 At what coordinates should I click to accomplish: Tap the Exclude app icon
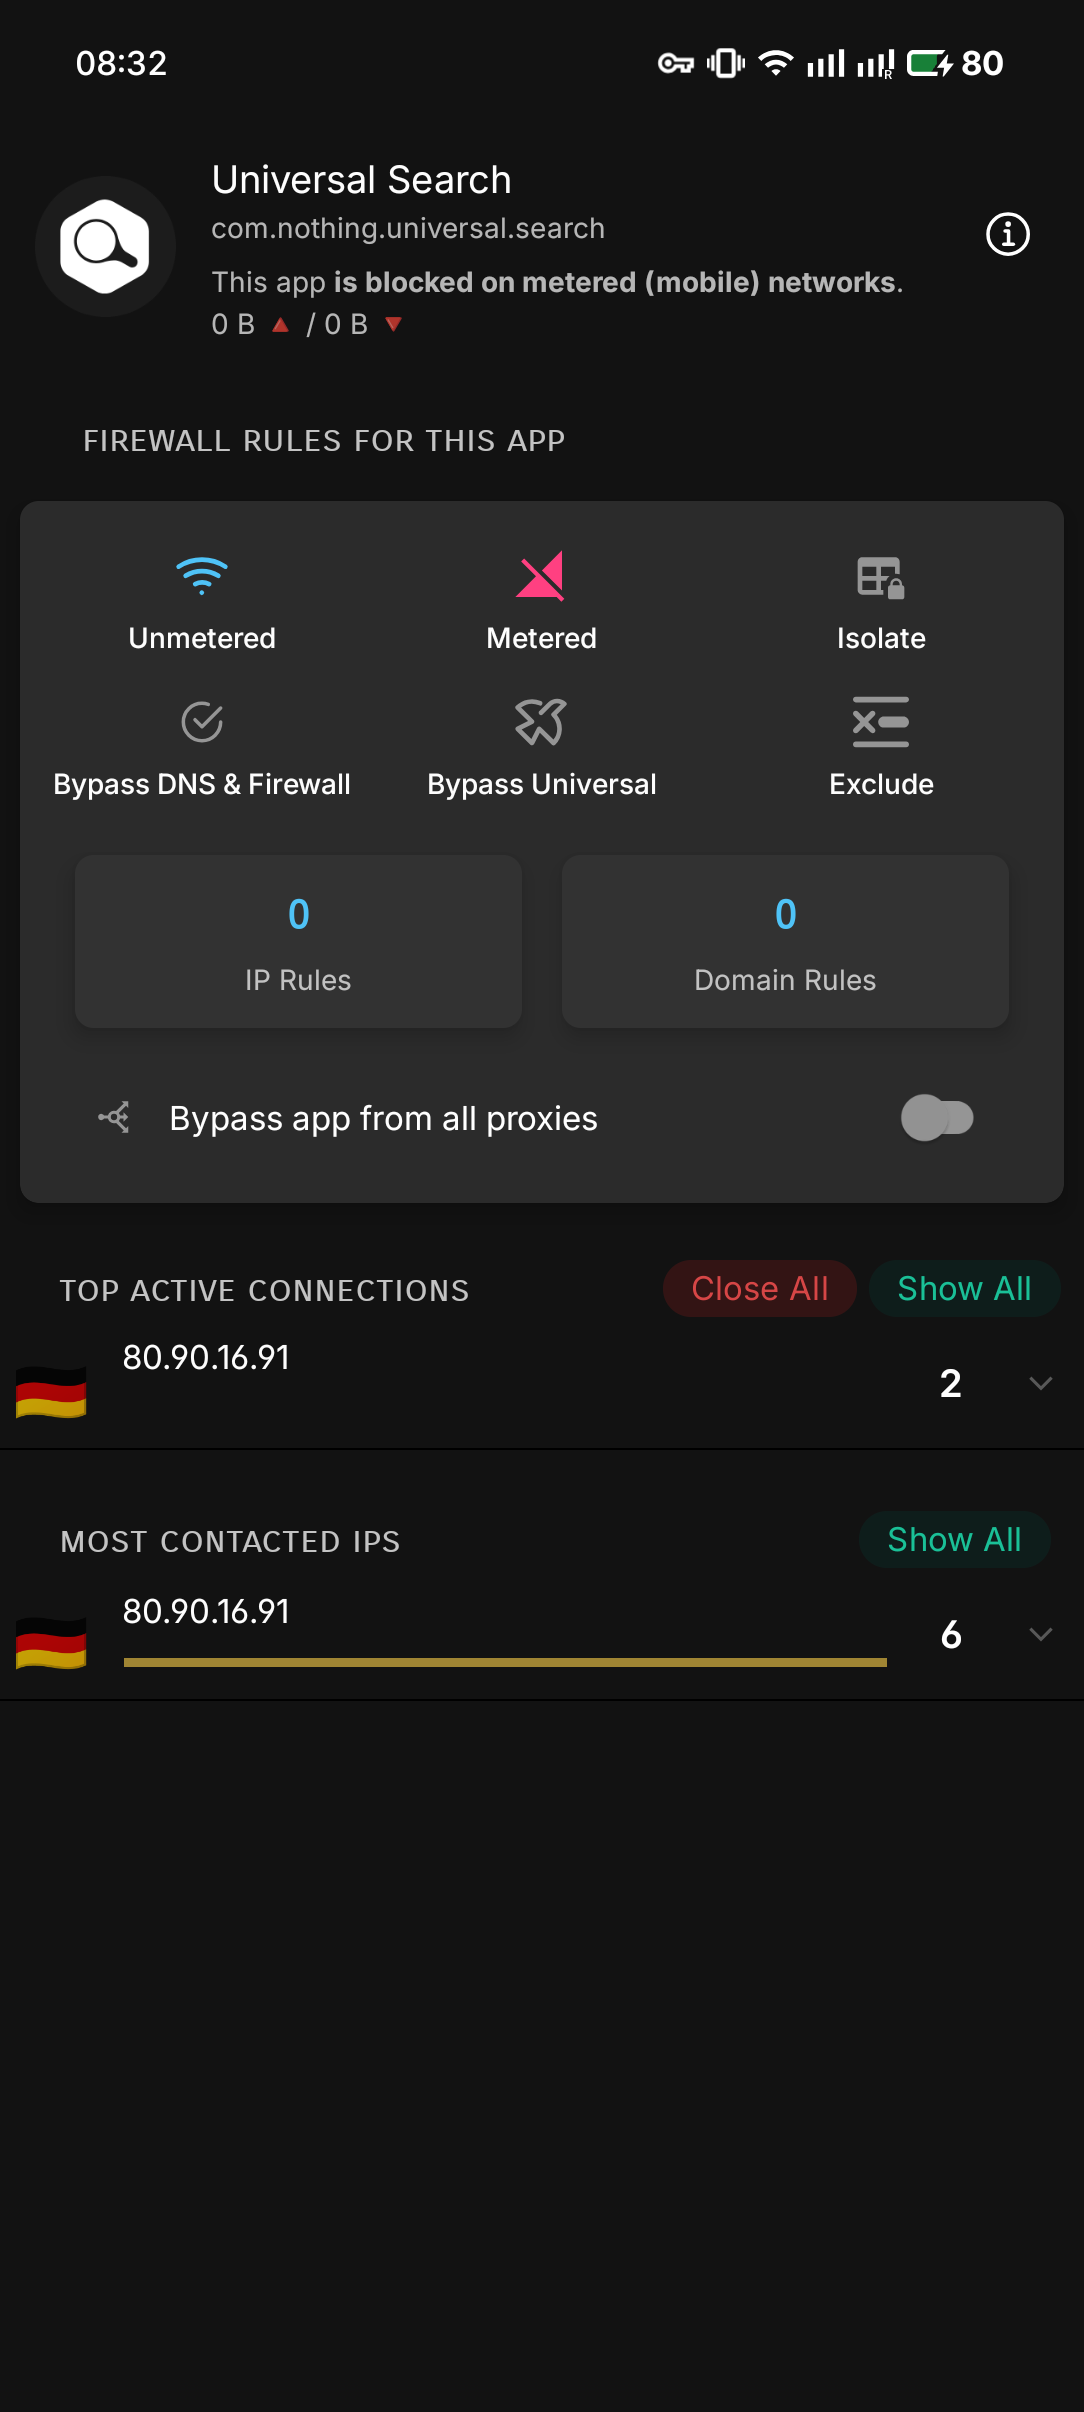click(x=880, y=722)
